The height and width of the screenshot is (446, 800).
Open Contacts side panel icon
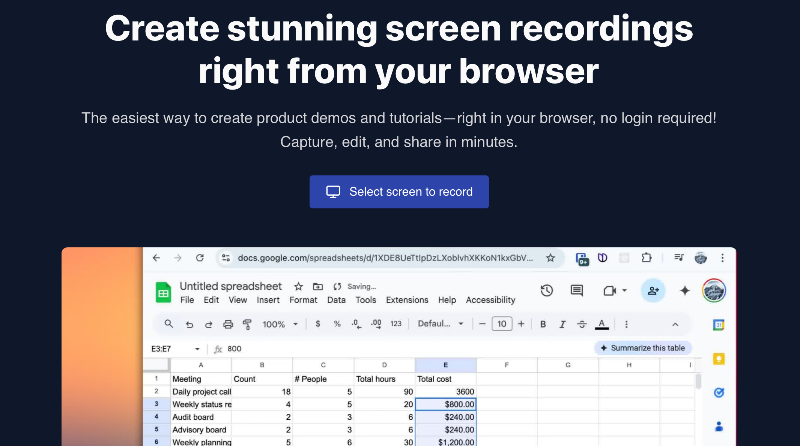point(719,427)
